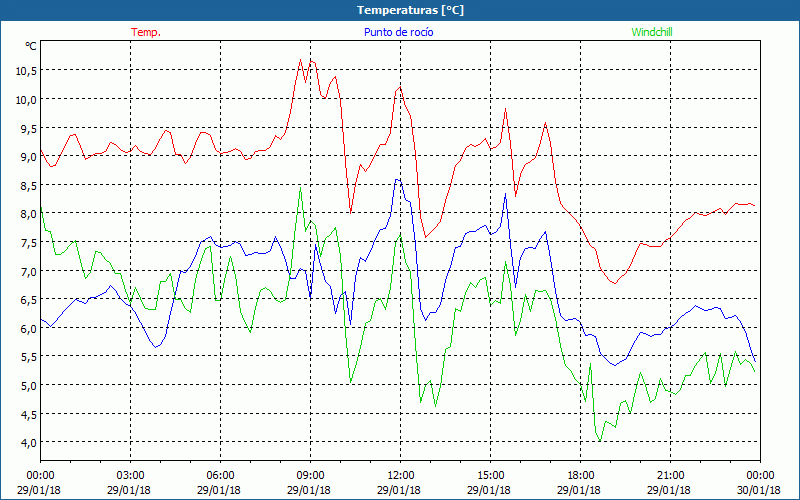
Task: Click the '°C' unit label on axis
Action: [31, 46]
